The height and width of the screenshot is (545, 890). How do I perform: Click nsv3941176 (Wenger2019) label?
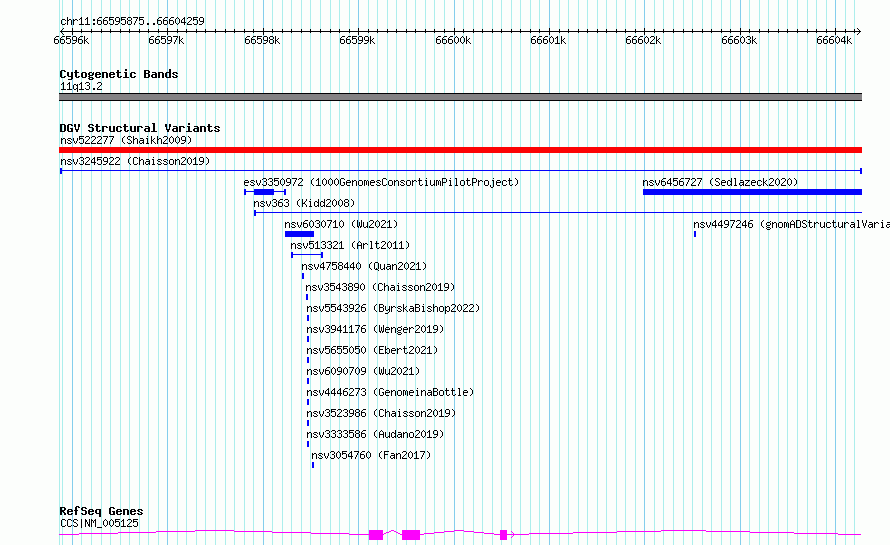(x=375, y=329)
